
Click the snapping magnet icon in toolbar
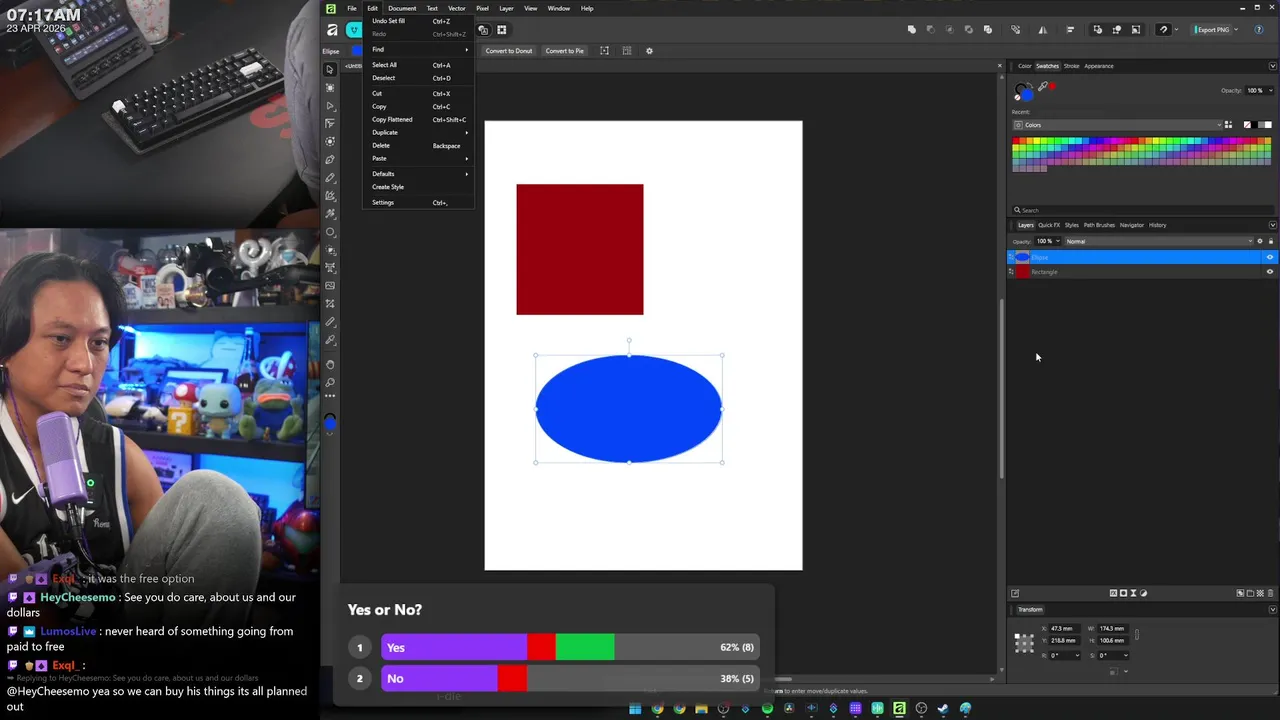click(1164, 30)
